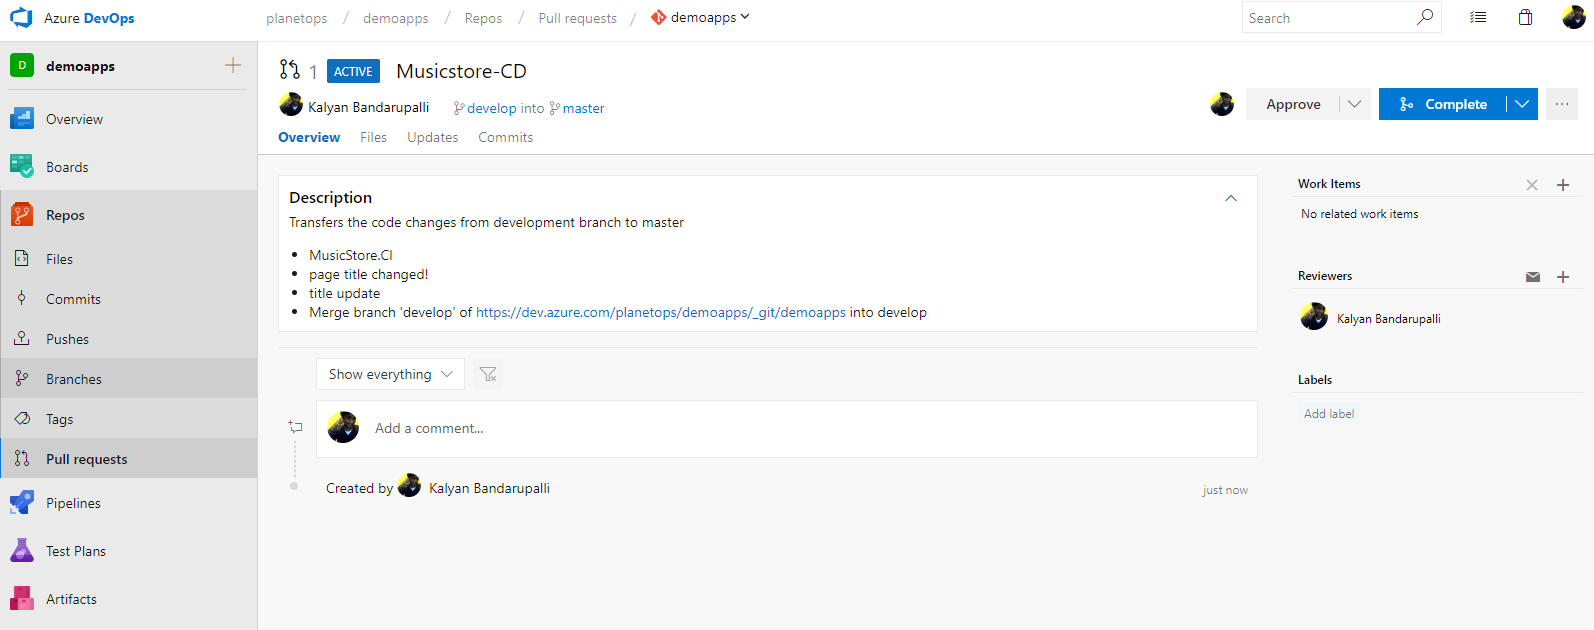Image resolution: width=1594 pixels, height=630 pixels.
Task: Open the Boards hub icon
Action: coord(22,167)
